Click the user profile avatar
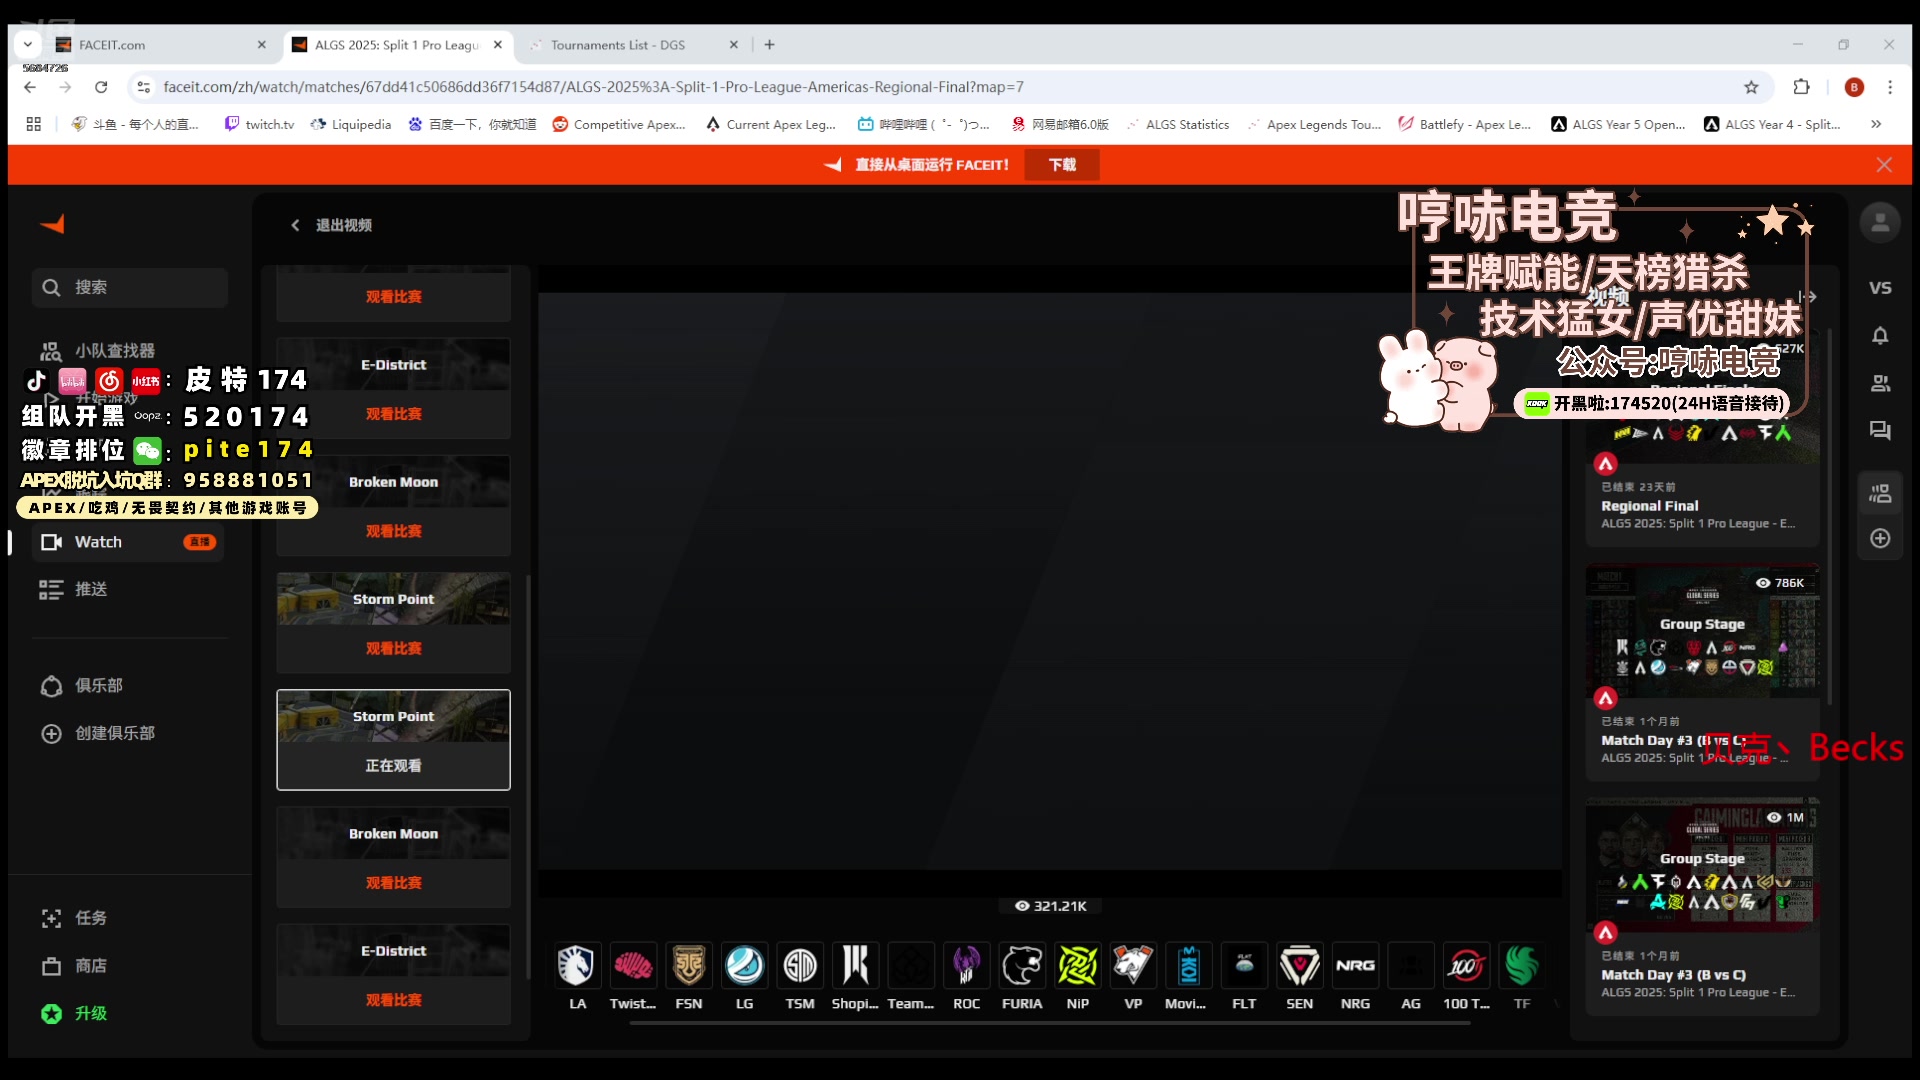This screenshot has height=1080, width=1920. 1880,222
